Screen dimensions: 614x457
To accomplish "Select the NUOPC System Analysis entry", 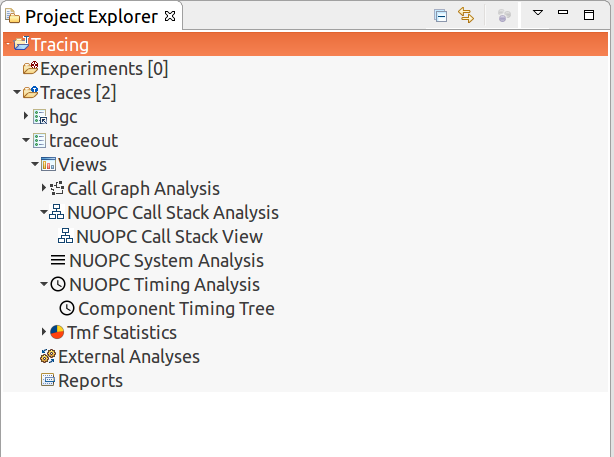I will [166, 261].
